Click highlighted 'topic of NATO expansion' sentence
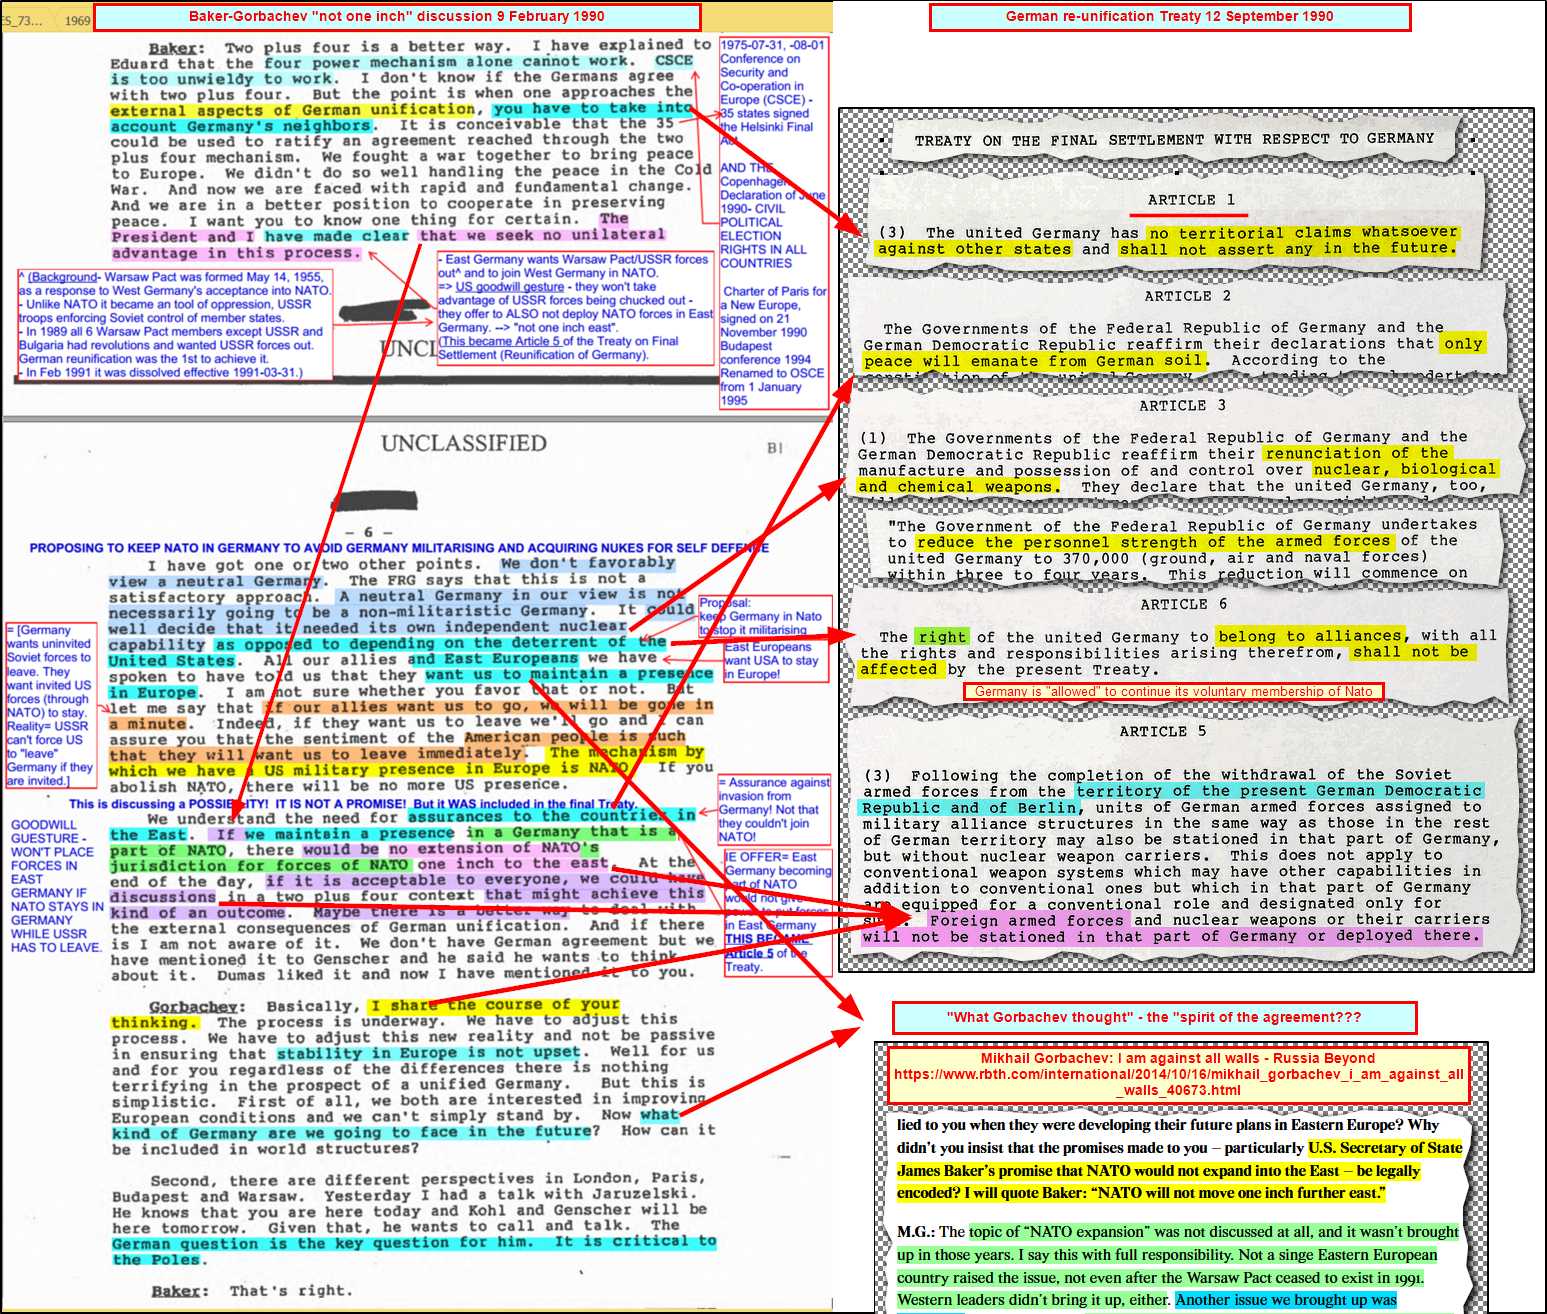Screen dimensions: 1547x1314 (1213, 1232)
